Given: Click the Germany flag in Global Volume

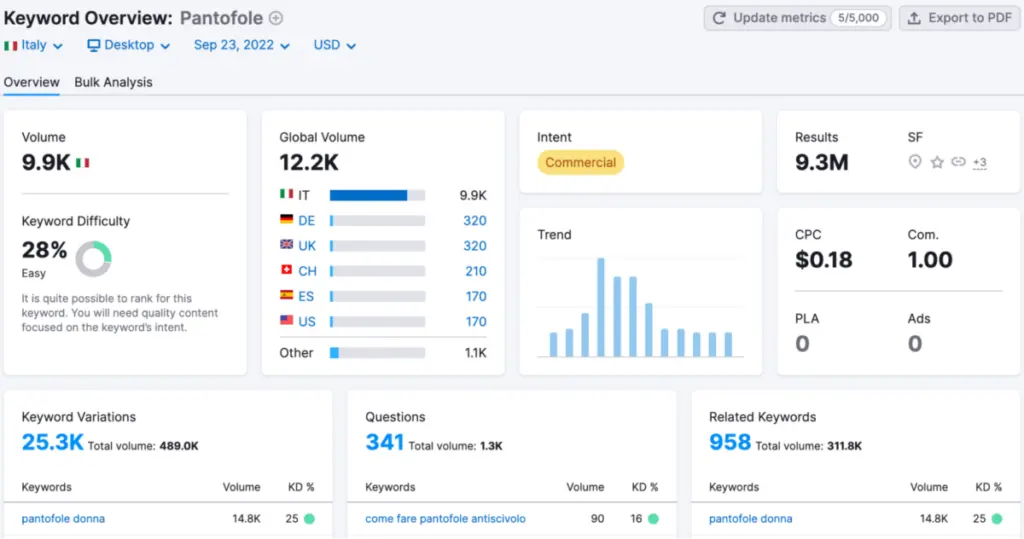Looking at the screenshot, I should pos(287,220).
